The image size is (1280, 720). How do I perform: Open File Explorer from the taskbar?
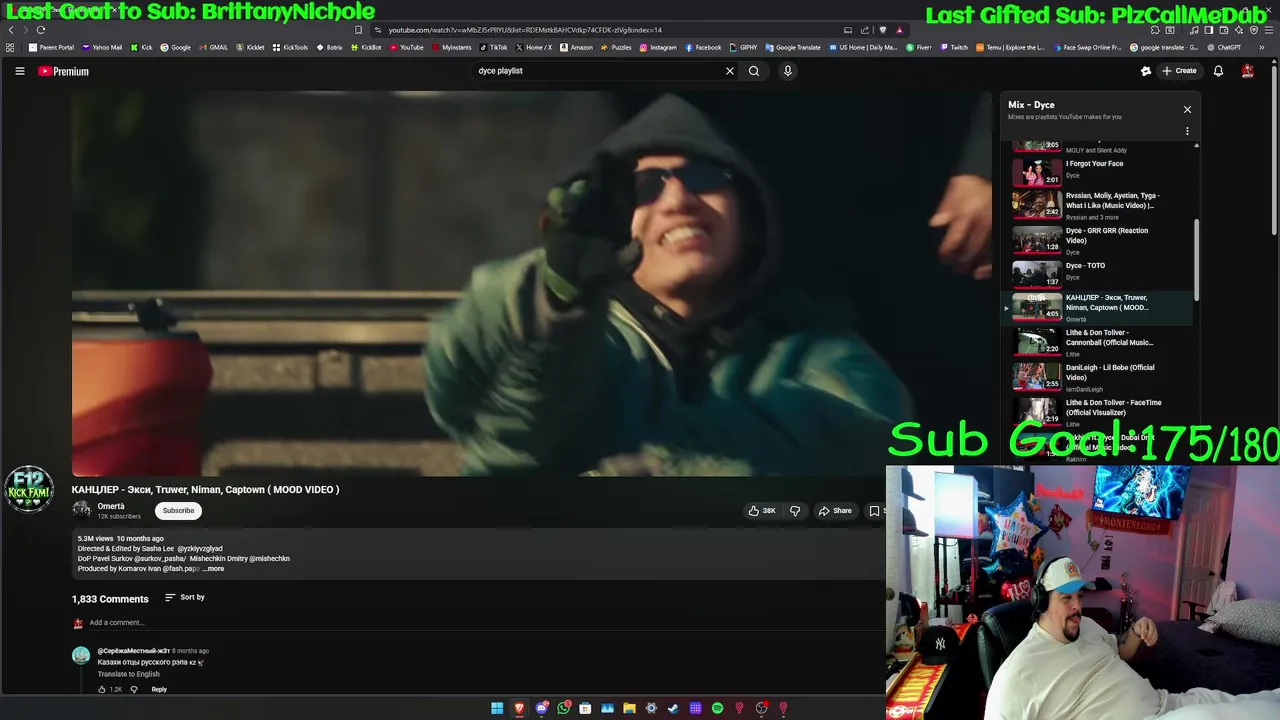click(x=629, y=708)
